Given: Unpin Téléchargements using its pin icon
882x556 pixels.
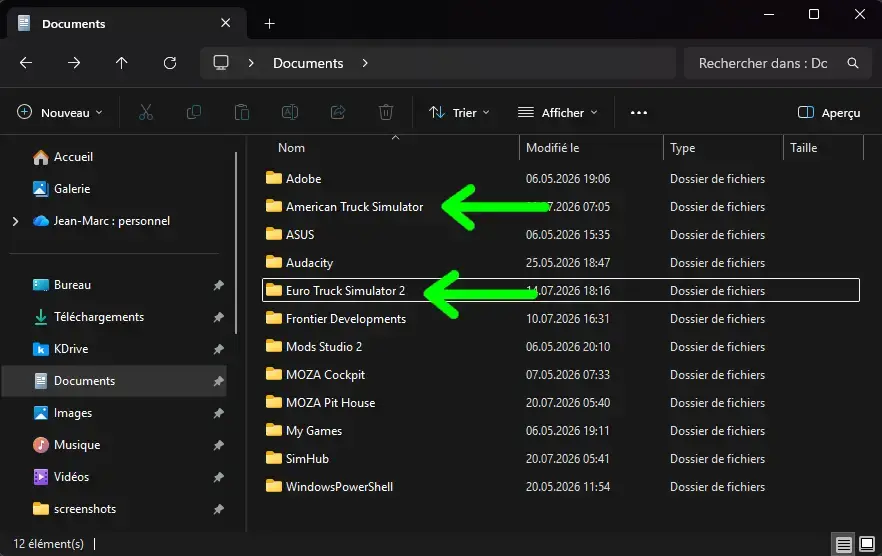Looking at the screenshot, I should point(219,317).
